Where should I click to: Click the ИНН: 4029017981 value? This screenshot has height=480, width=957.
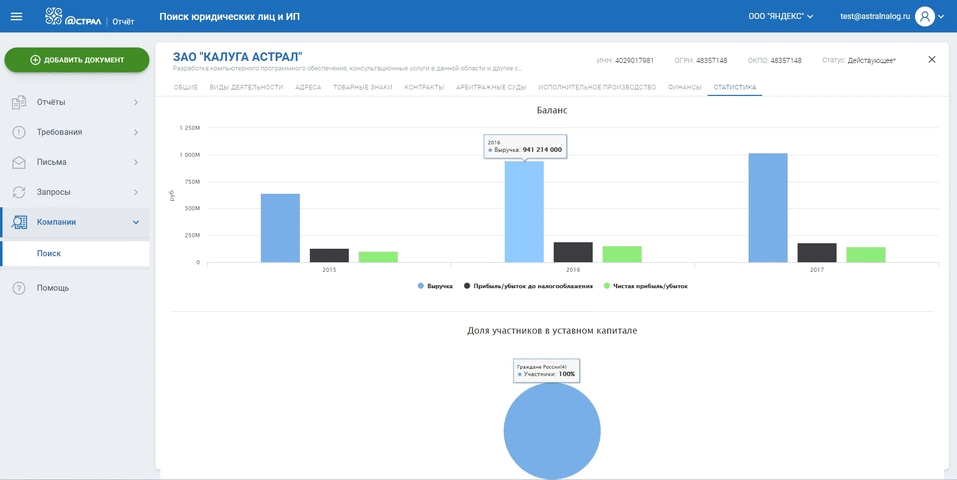[x=625, y=60]
